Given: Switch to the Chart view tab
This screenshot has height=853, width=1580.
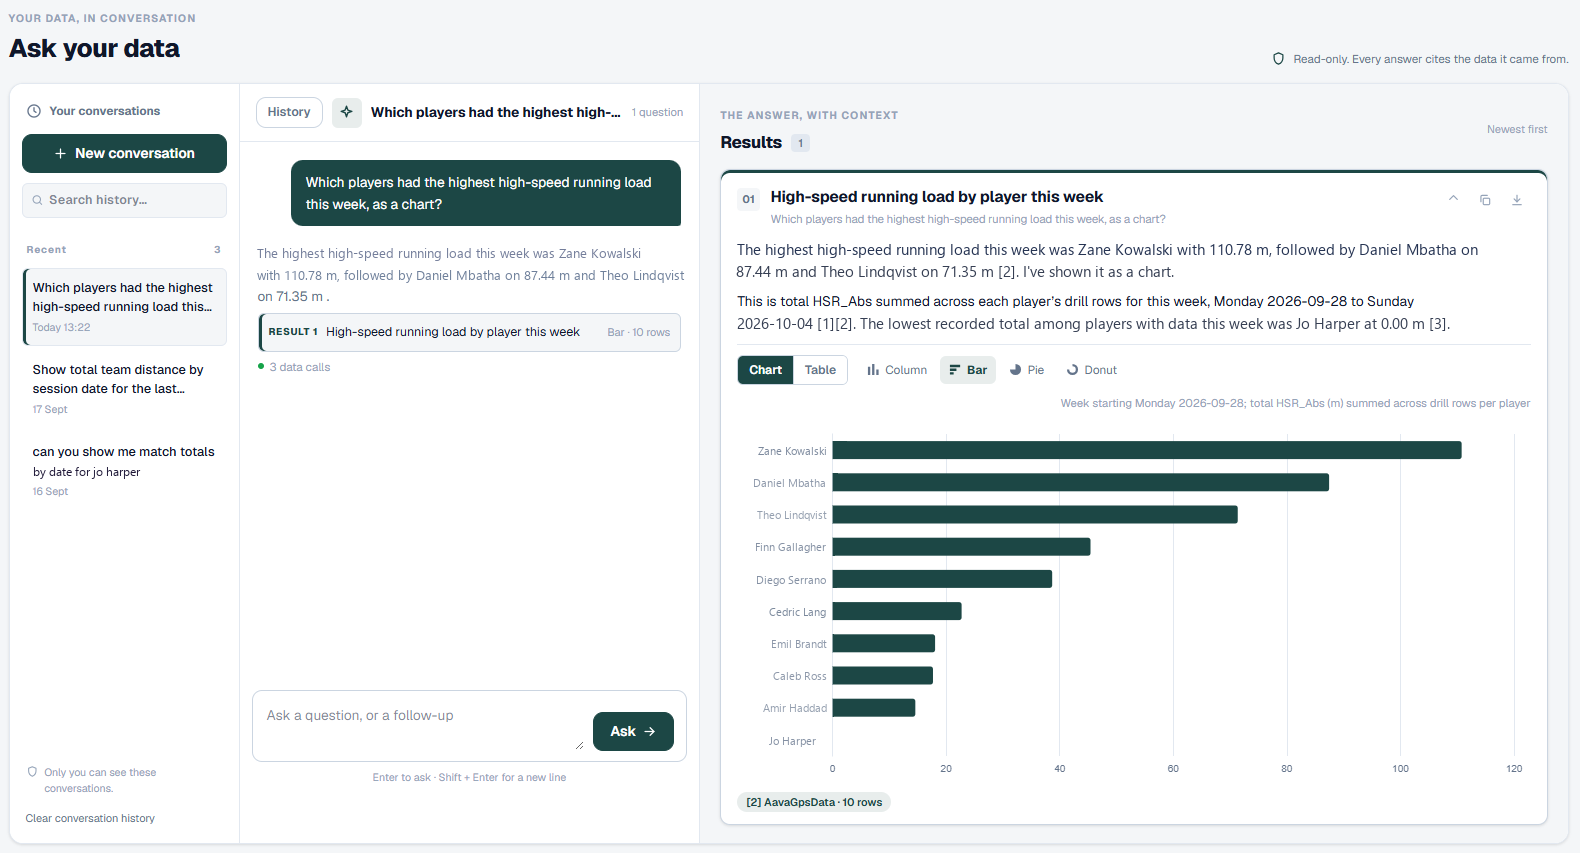Looking at the screenshot, I should click(x=765, y=370).
